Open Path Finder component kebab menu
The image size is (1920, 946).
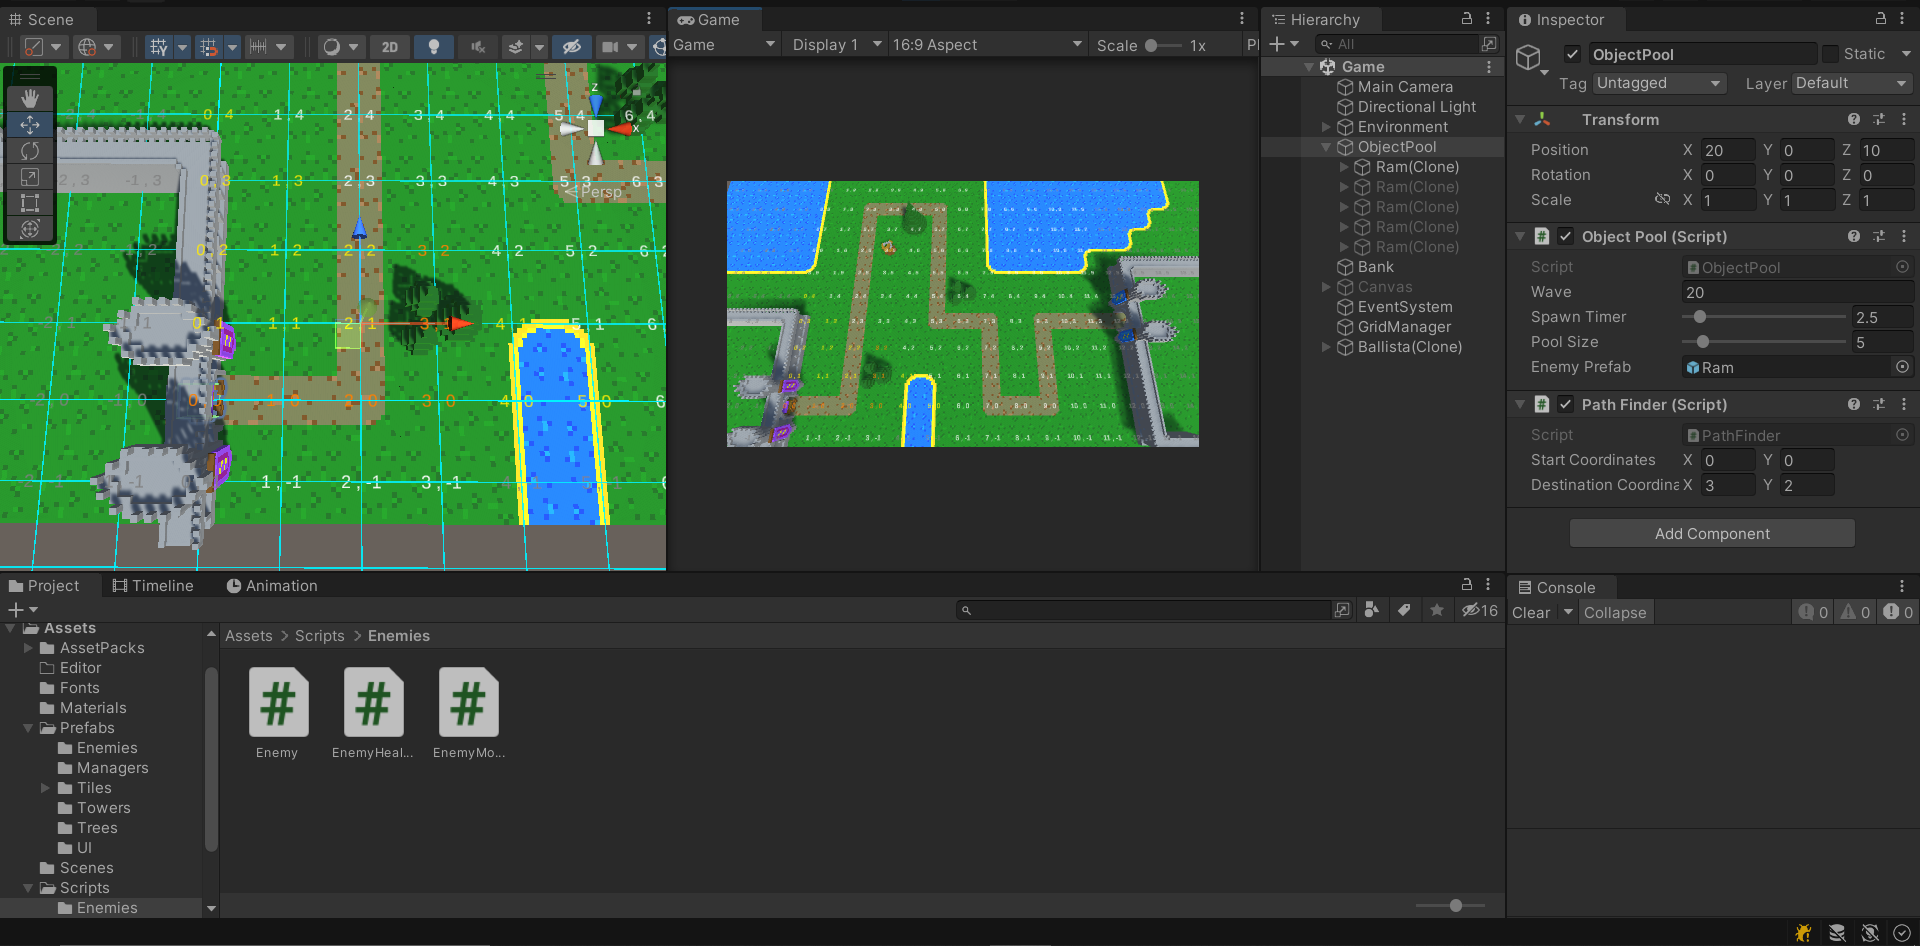1904,404
